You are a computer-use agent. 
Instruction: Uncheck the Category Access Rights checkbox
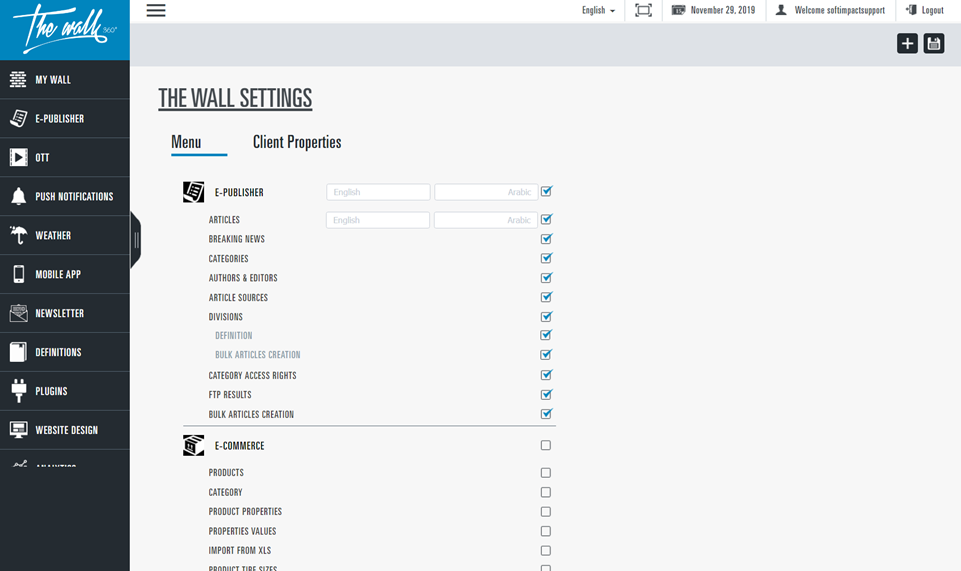pos(546,374)
